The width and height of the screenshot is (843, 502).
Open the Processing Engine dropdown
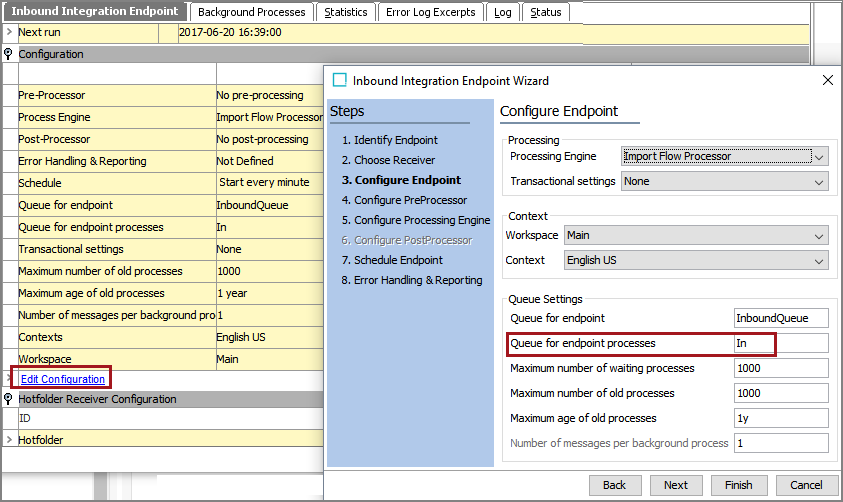724,156
